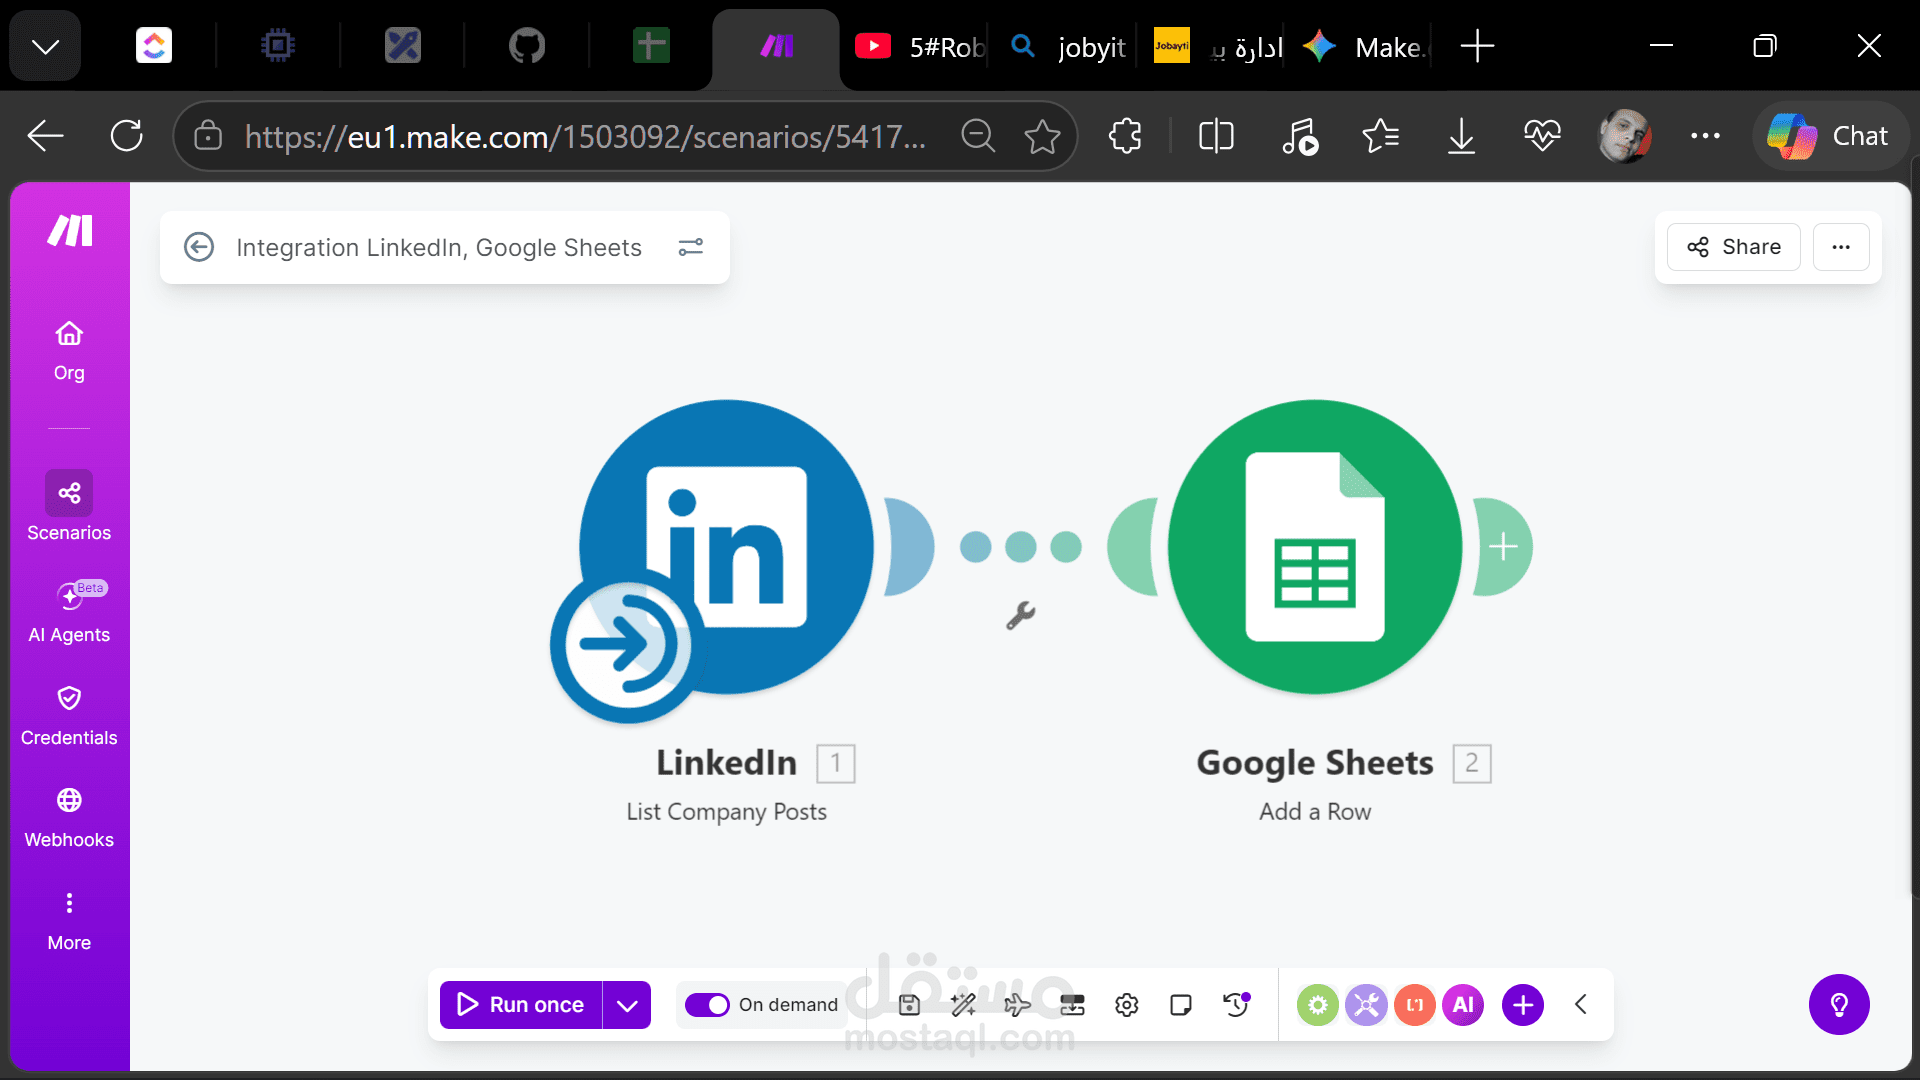1920x1080 pixels.
Task: Click the purple plus favorites button
Action: (x=1523, y=1004)
